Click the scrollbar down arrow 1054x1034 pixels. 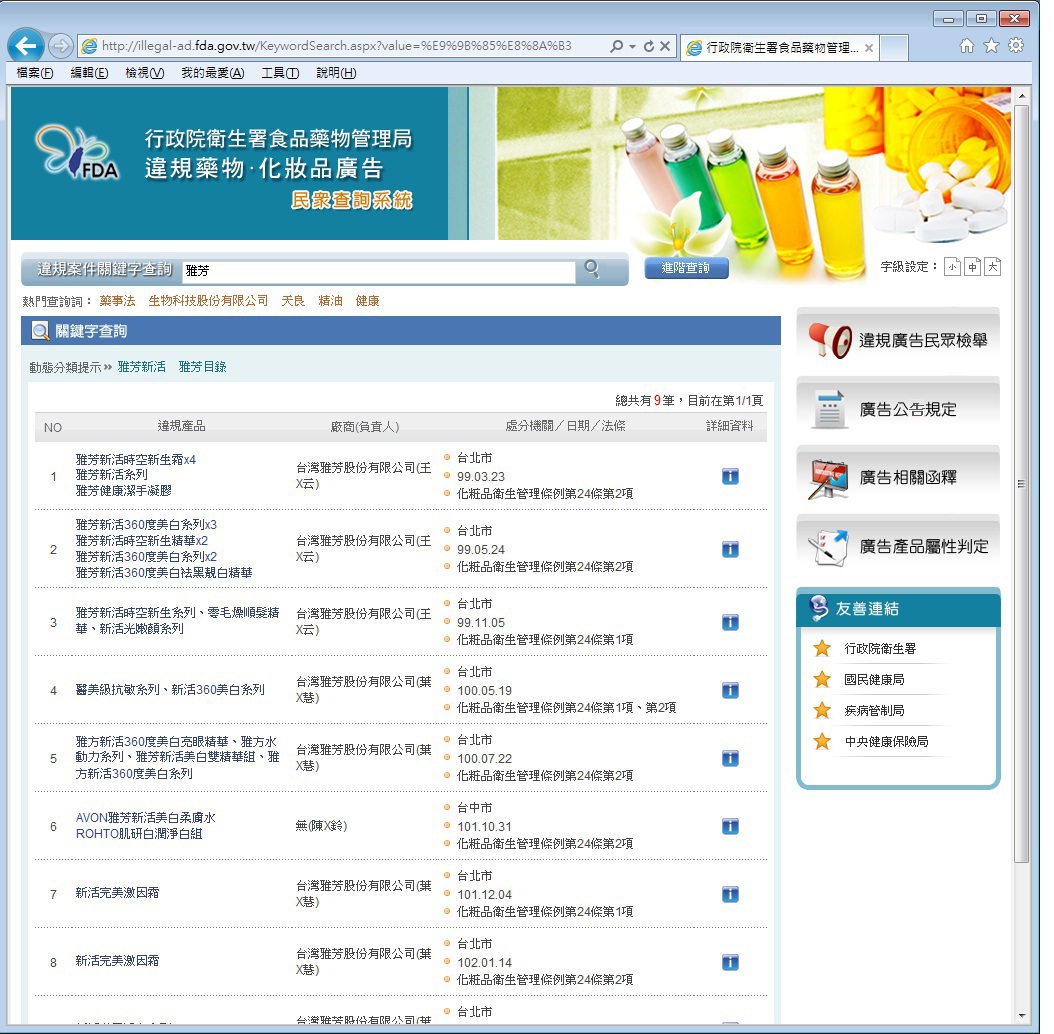[x=1022, y=1015]
